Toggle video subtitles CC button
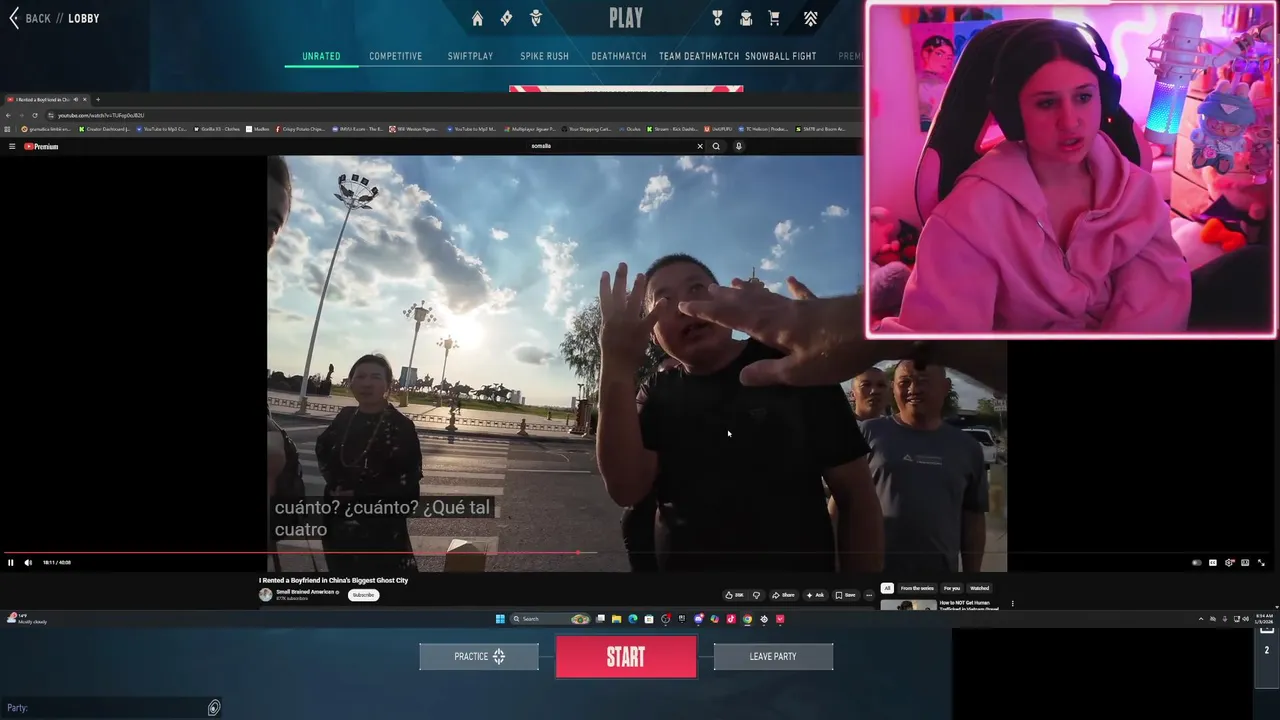 click(1213, 563)
